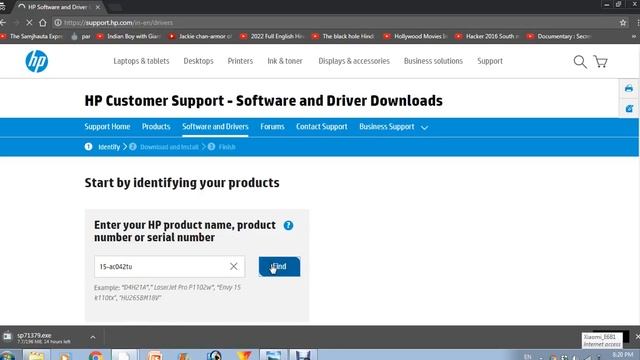This screenshot has height=360, width=640.
Task: Open the Contact Support tab
Action: point(322,127)
